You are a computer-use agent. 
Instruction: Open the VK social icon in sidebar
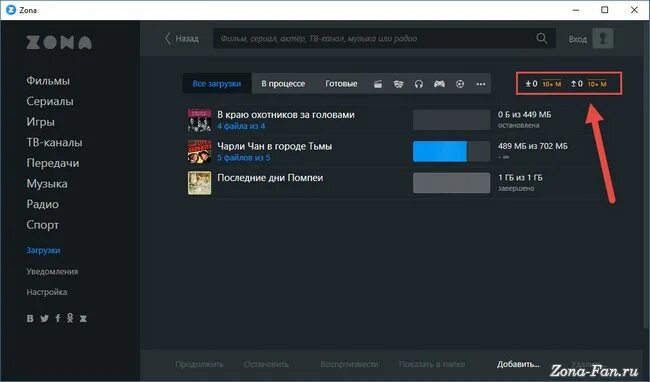coord(30,318)
